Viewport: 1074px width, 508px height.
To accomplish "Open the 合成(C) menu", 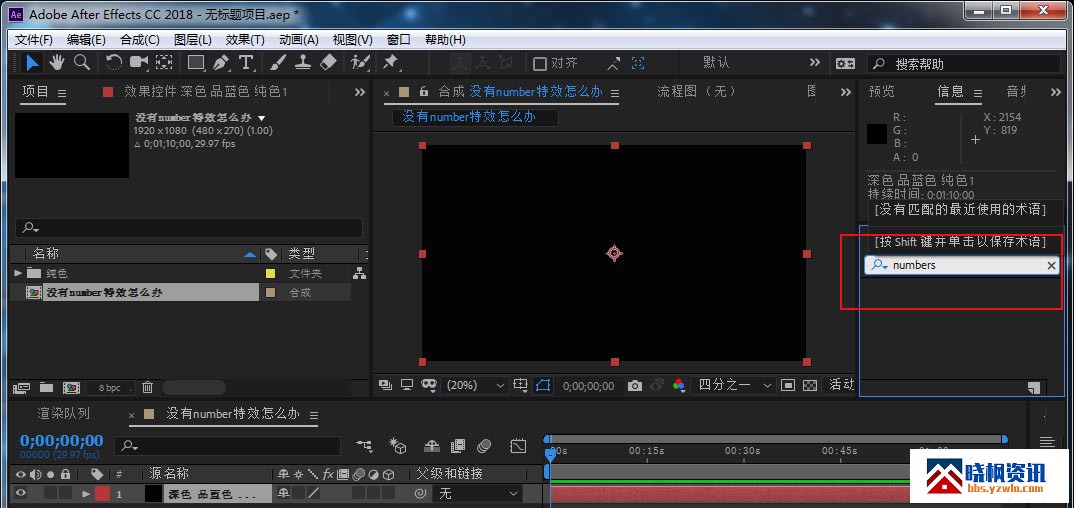I will [x=140, y=40].
